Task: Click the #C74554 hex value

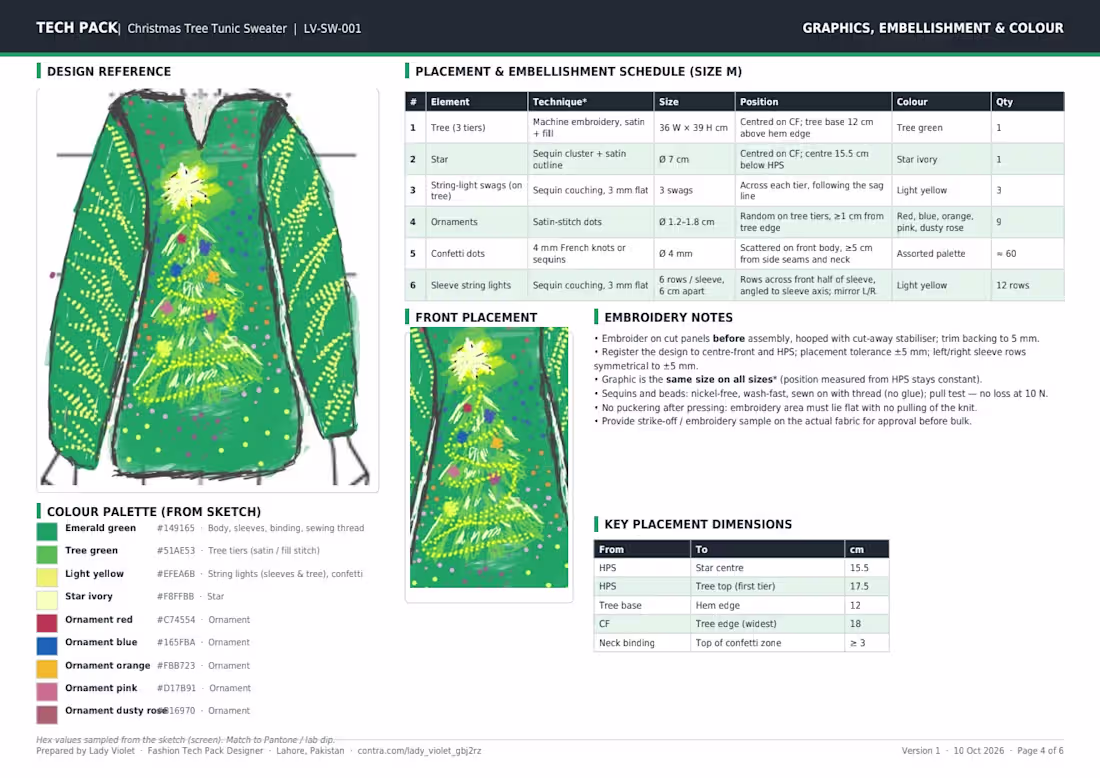Action: 175,619
